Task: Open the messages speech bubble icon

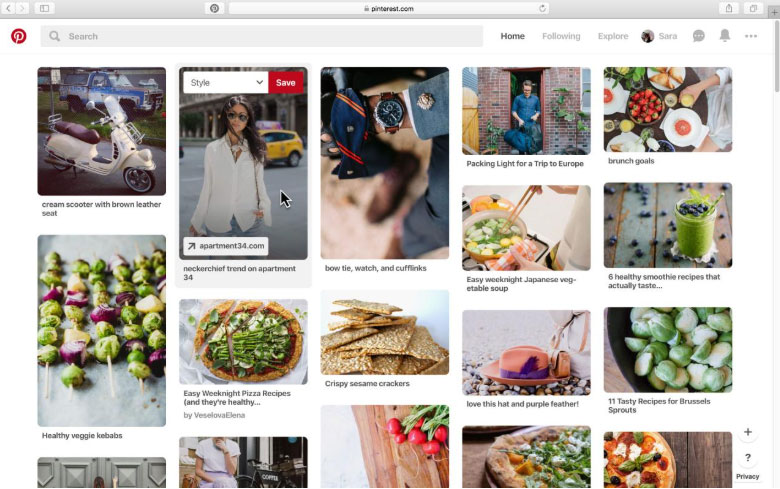Action: click(x=698, y=36)
